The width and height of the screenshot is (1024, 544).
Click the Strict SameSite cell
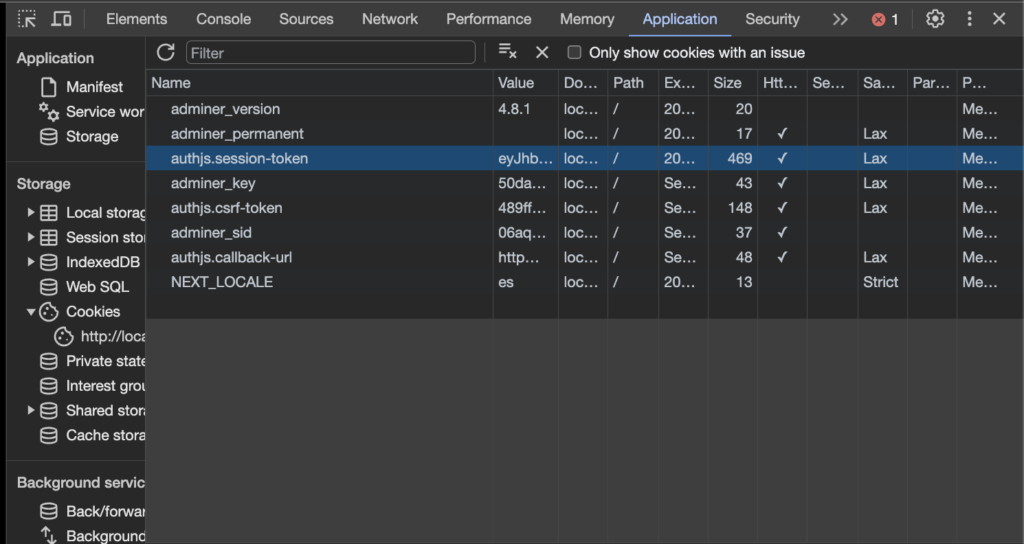(880, 282)
